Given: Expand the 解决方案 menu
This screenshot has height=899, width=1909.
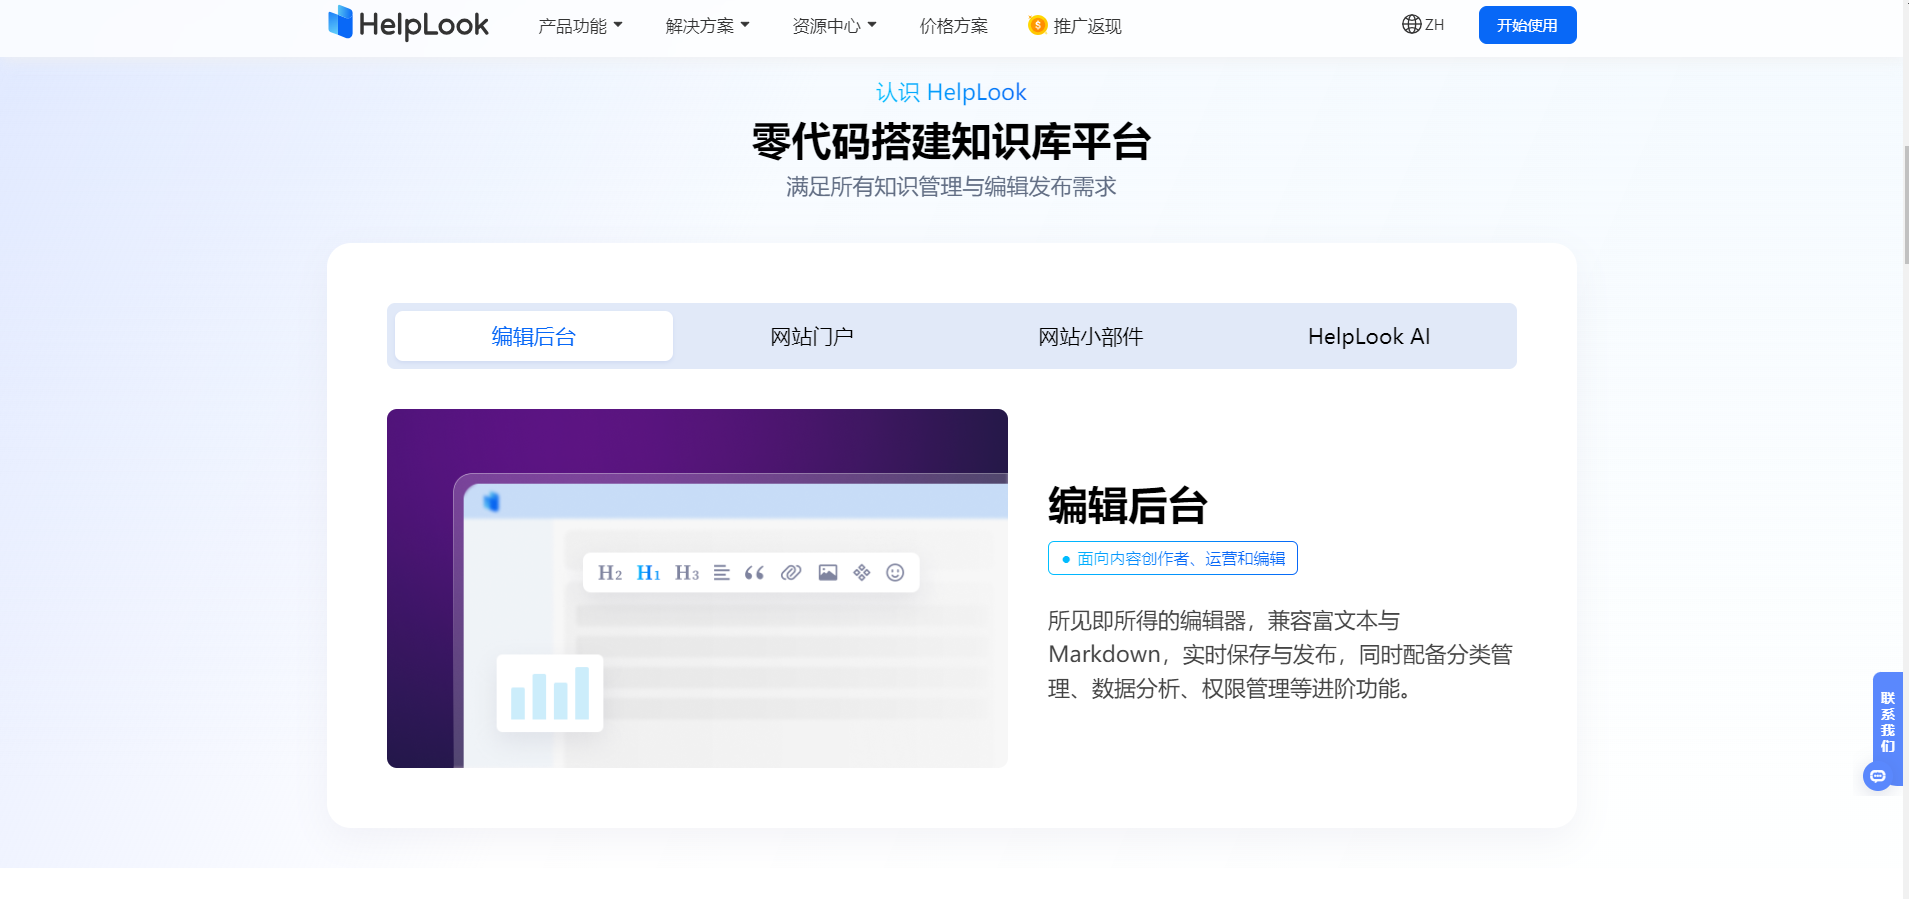Looking at the screenshot, I should tap(707, 26).
